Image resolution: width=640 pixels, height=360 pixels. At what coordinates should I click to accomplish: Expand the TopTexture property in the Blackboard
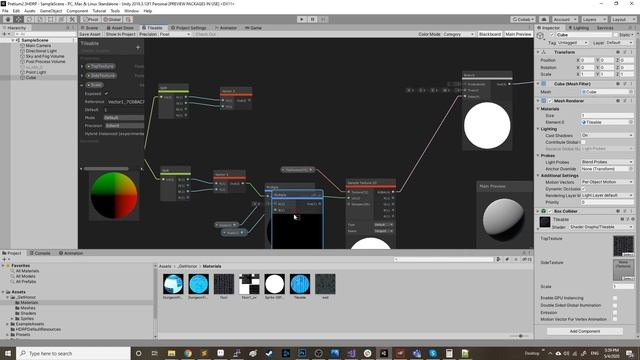pyautogui.click(x=82, y=66)
